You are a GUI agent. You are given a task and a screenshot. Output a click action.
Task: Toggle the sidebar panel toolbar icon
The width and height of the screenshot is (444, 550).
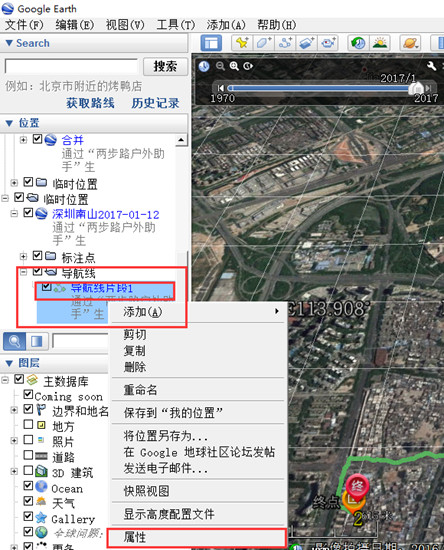pos(211,43)
